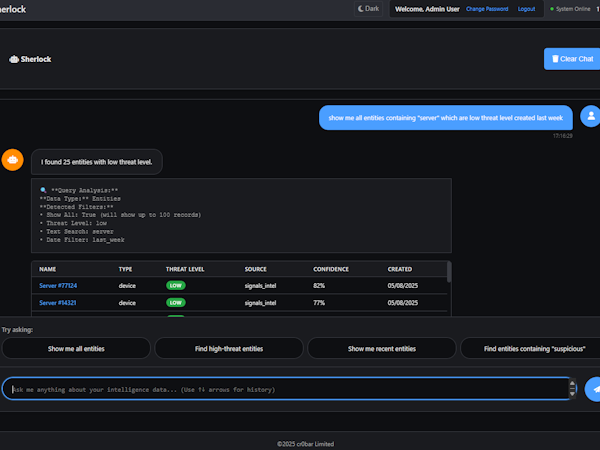This screenshot has height=450, width=600.
Task: Click the LOW badge for Server #77124
Action: (176, 285)
